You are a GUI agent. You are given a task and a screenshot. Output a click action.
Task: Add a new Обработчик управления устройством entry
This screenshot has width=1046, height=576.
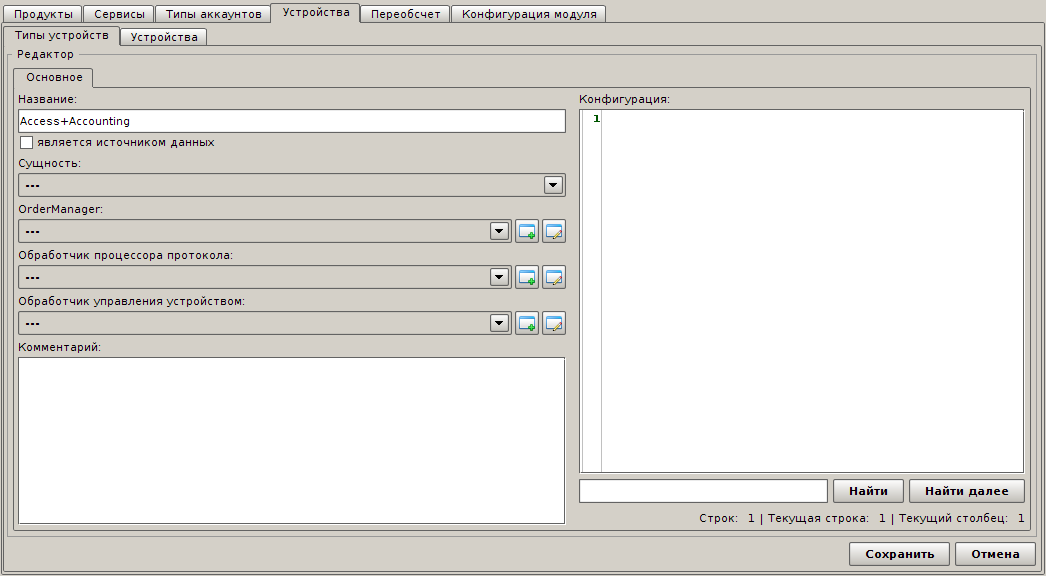click(526, 323)
